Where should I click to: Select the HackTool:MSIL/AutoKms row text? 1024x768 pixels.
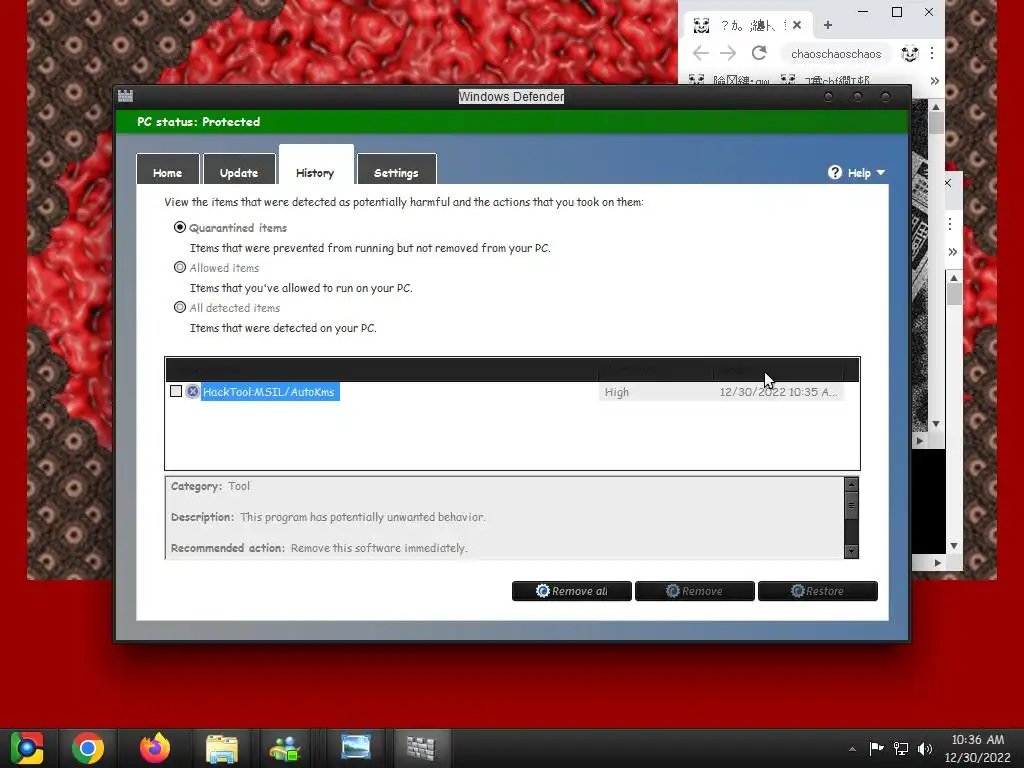[269, 392]
